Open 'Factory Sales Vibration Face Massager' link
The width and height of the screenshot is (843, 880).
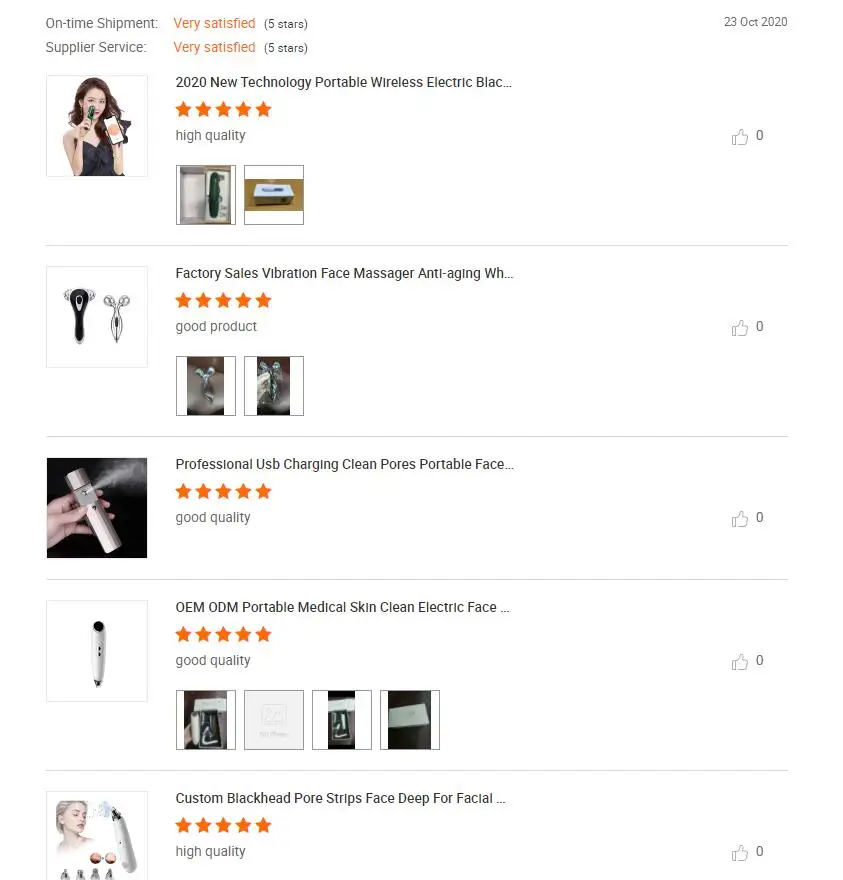(x=344, y=273)
